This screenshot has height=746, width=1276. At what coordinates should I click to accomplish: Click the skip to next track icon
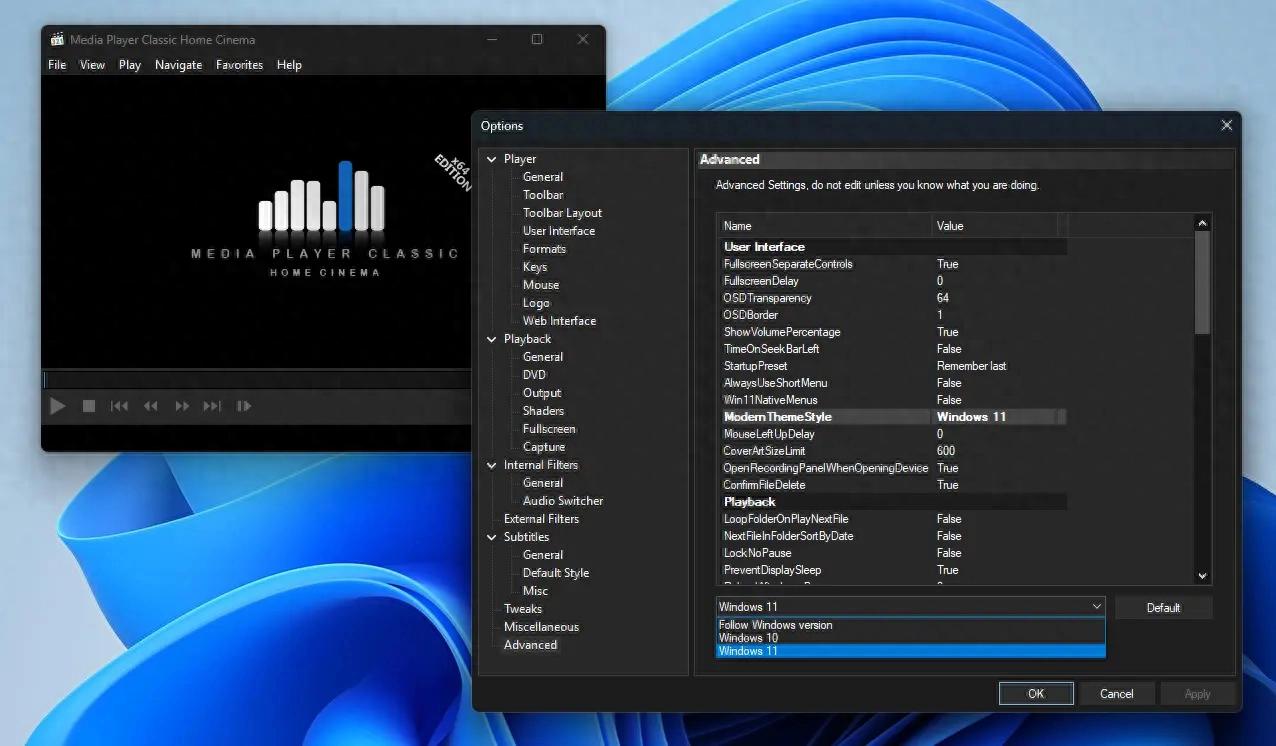212,406
